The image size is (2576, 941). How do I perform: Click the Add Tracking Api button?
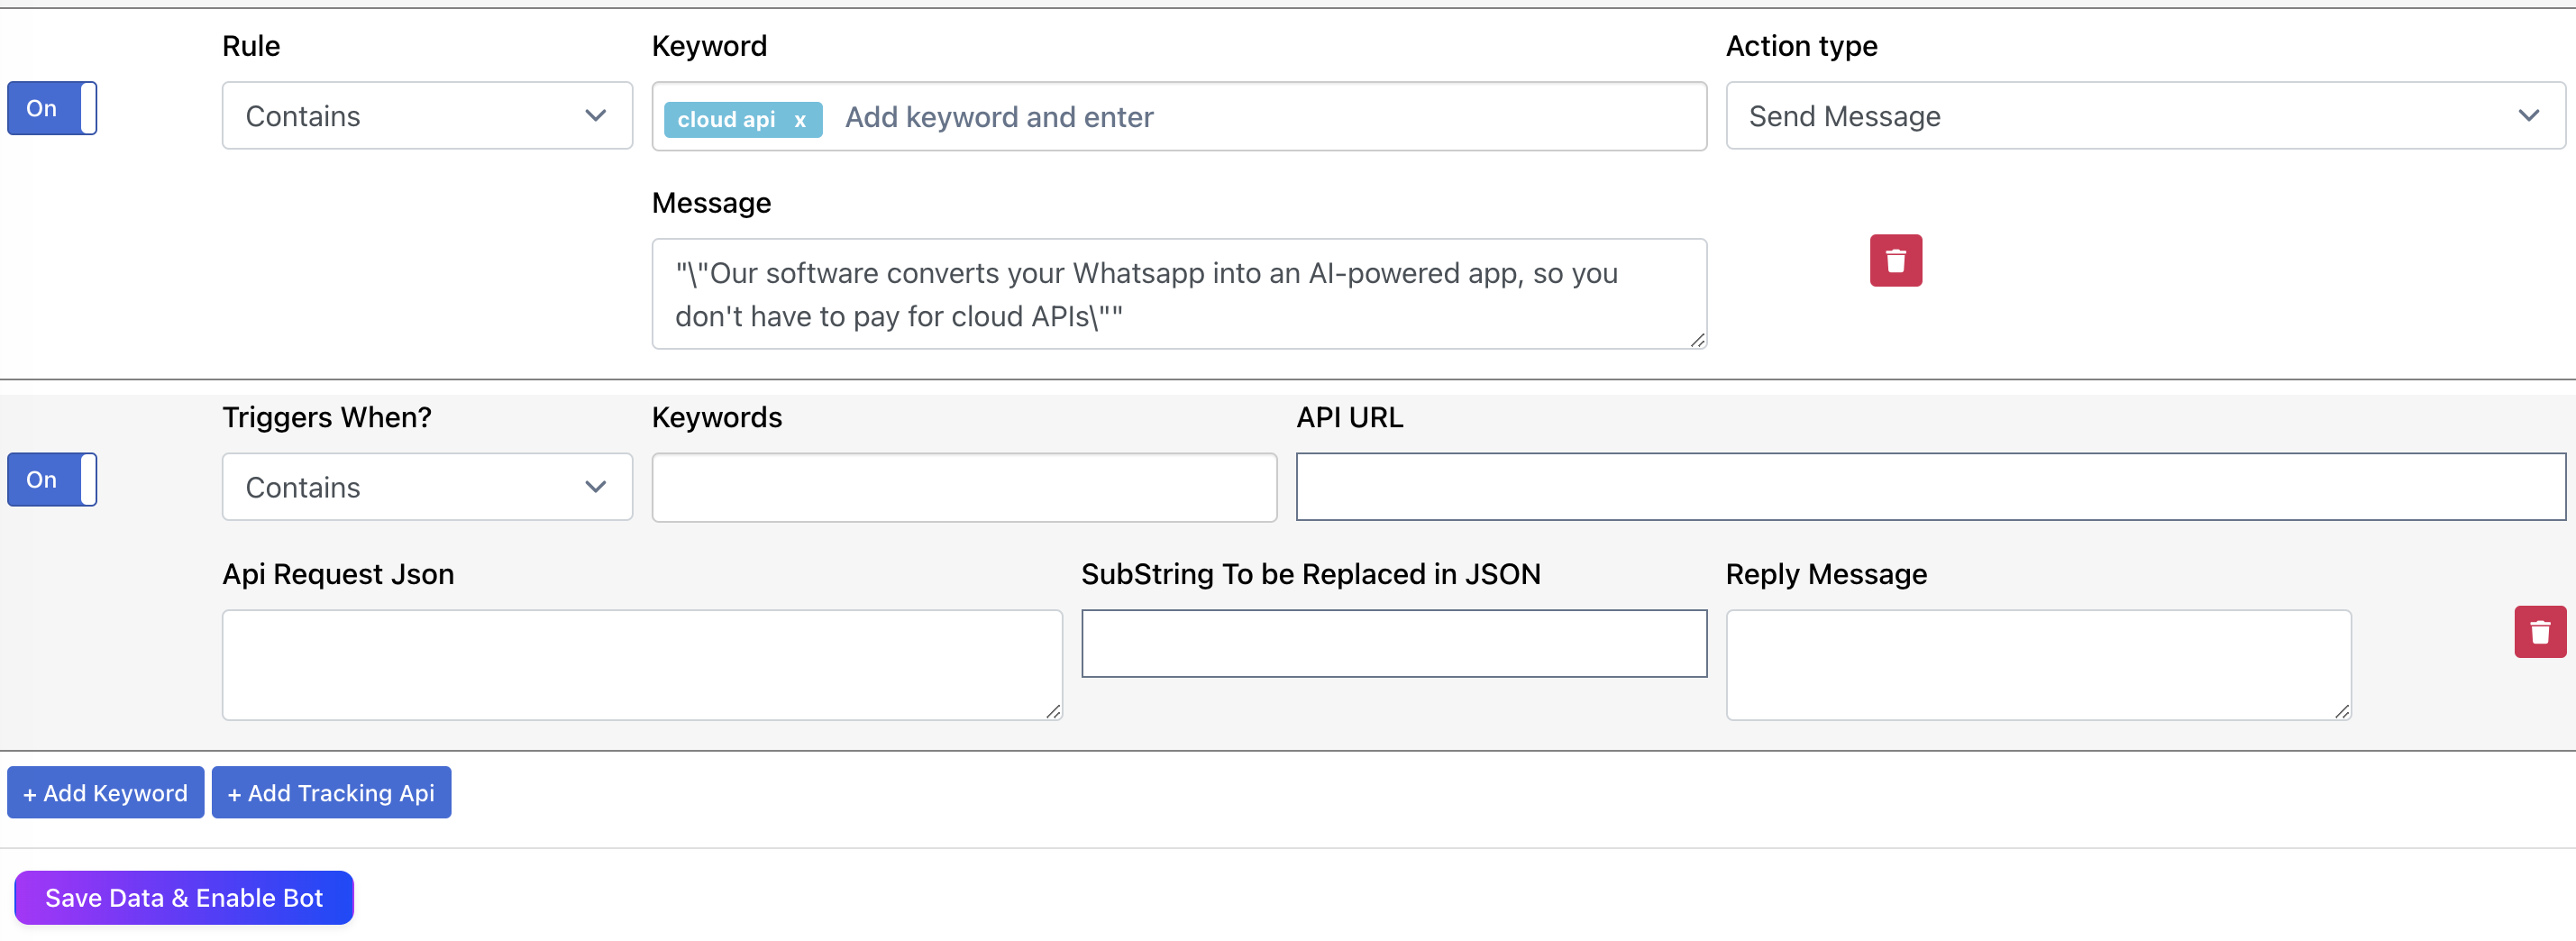point(331,793)
